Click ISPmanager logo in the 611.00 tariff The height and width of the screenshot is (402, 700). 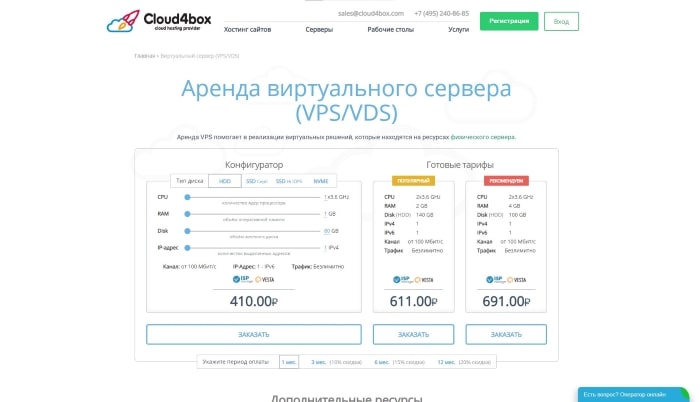pyautogui.click(x=402, y=280)
